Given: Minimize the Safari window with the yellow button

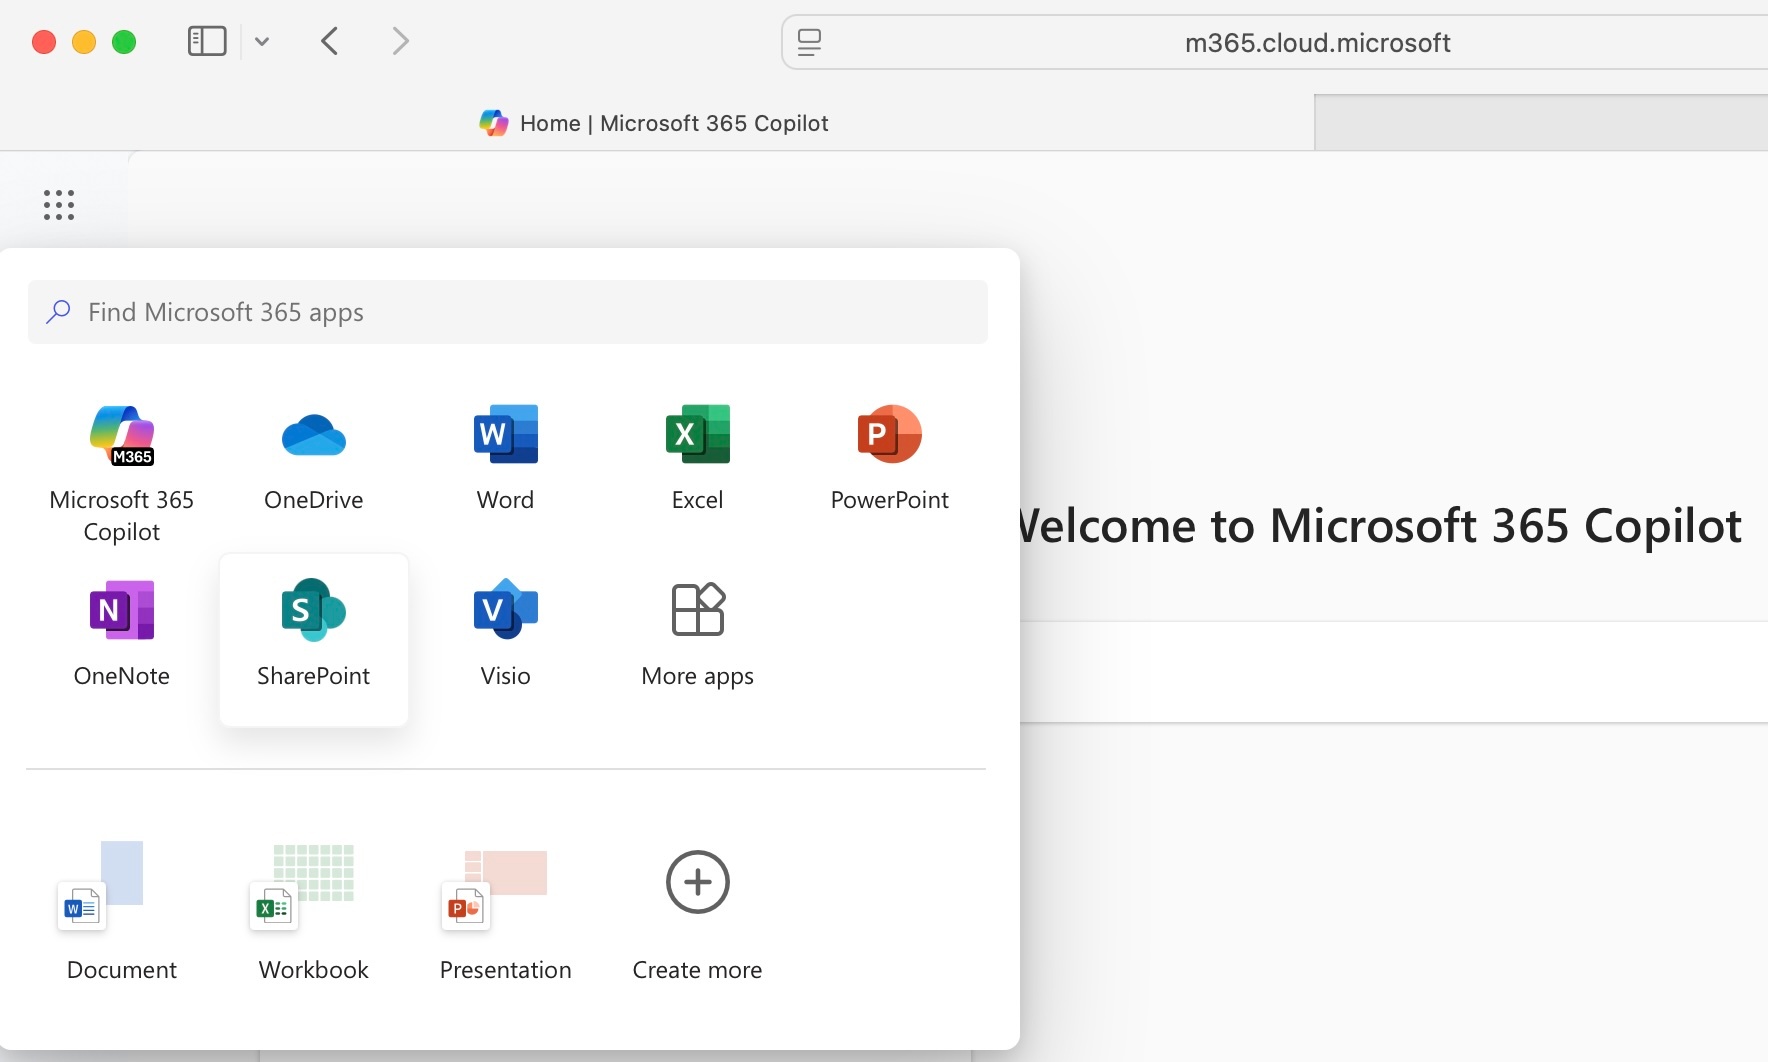Looking at the screenshot, I should [84, 42].
